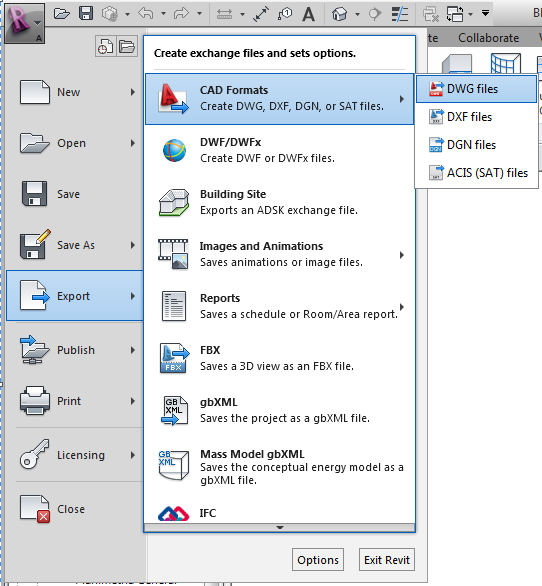Viewport: 542px width, 586px height.
Task: Toggle the Thin Lines icon
Action: coord(399,14)
